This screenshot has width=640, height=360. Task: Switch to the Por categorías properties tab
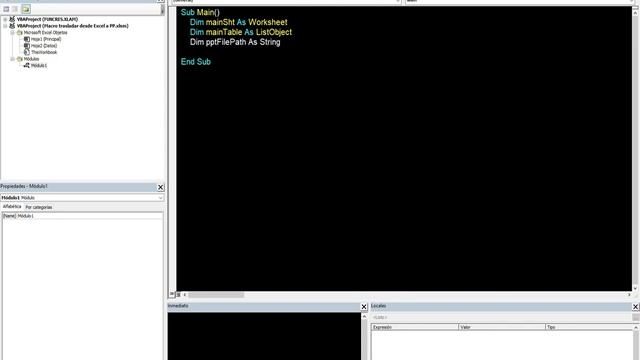(39, 207)
